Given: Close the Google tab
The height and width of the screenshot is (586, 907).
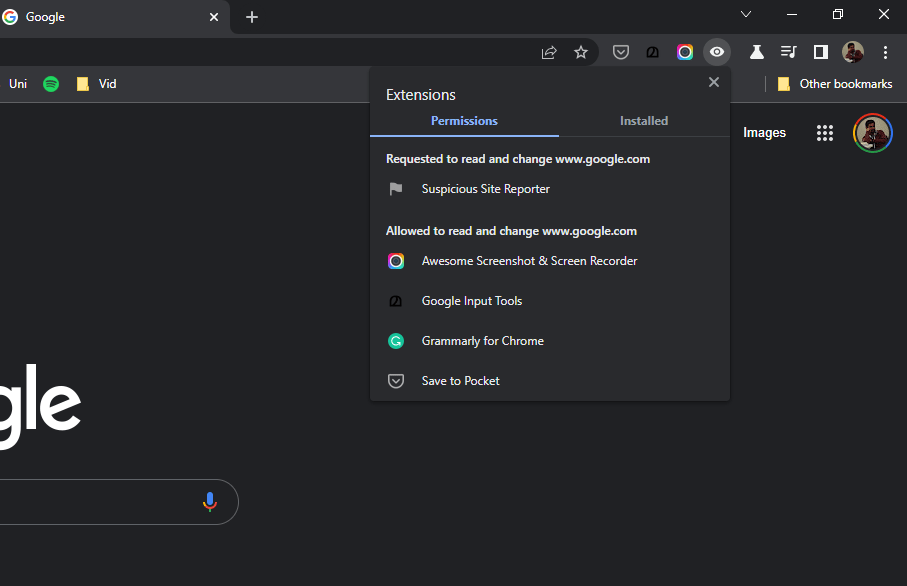Looking at the screenshot, I should pyautogui.click(x=214, y=17).
